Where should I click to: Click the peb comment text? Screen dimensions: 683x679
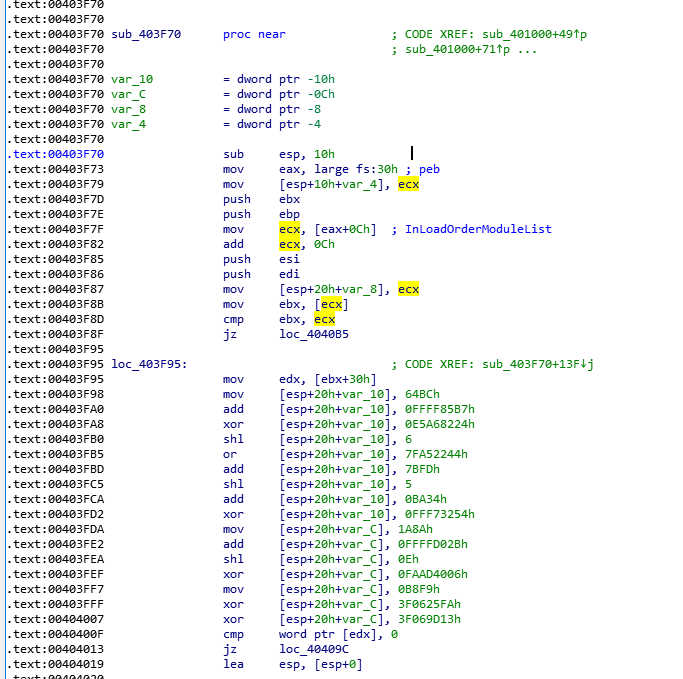(x=429, y=169)
